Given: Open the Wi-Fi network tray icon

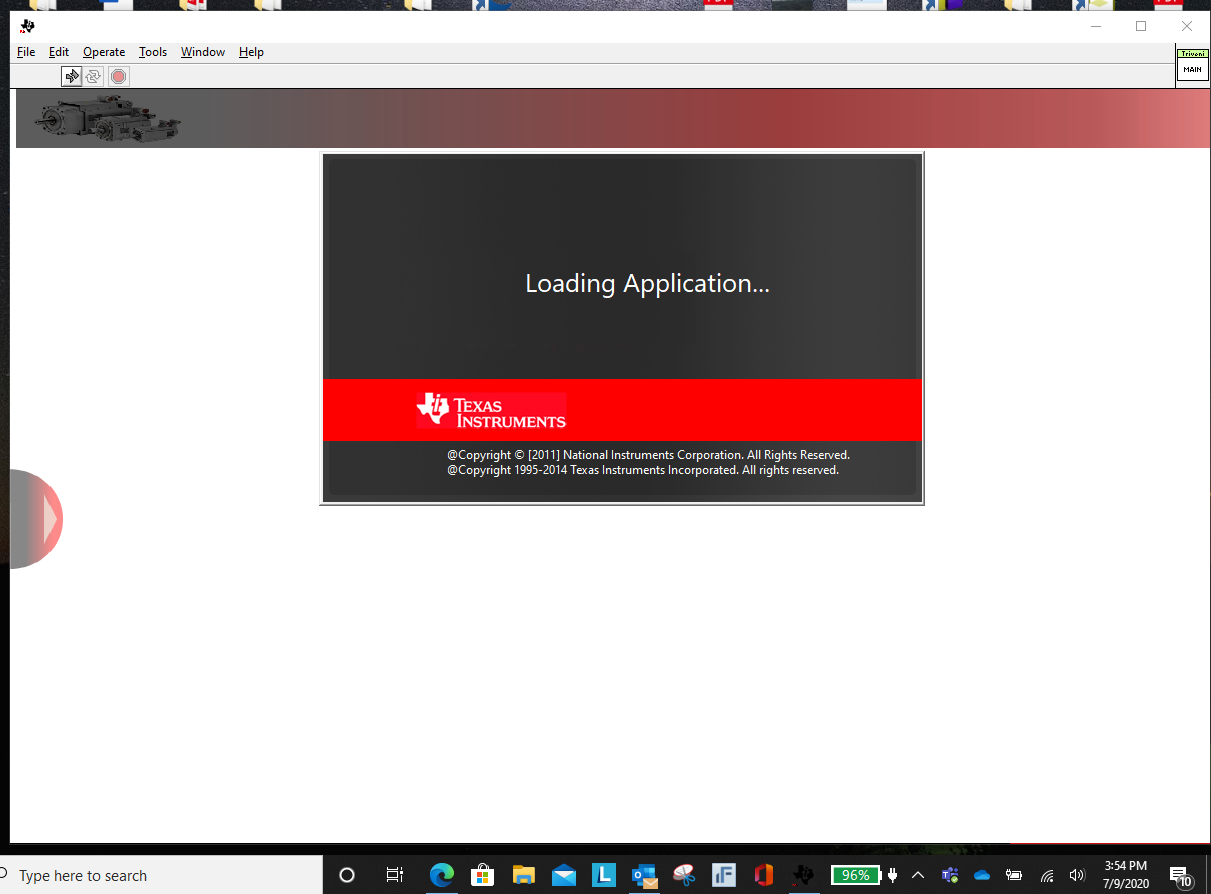Looking at the screenshot, I should click(x=1047, y=875).
